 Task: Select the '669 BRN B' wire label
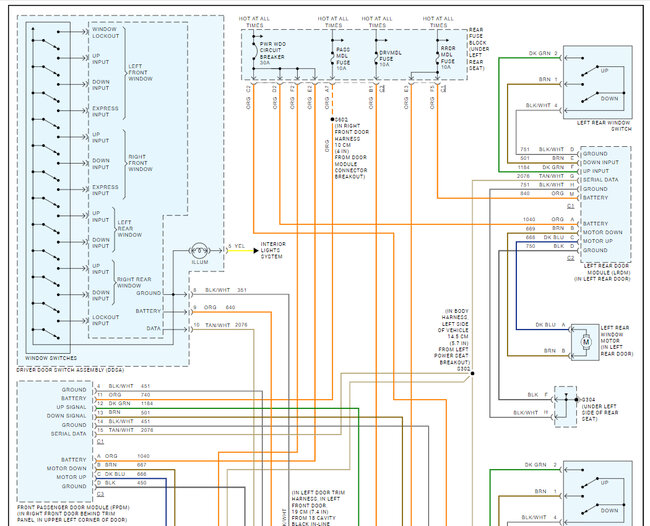point(550,228)
